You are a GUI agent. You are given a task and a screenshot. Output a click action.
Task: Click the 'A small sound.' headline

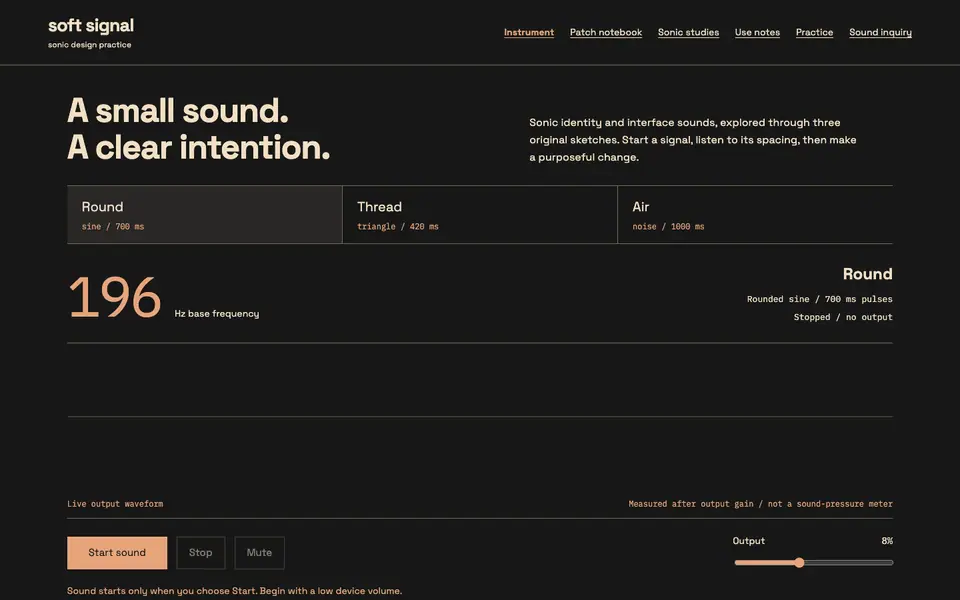pos(178,111)
